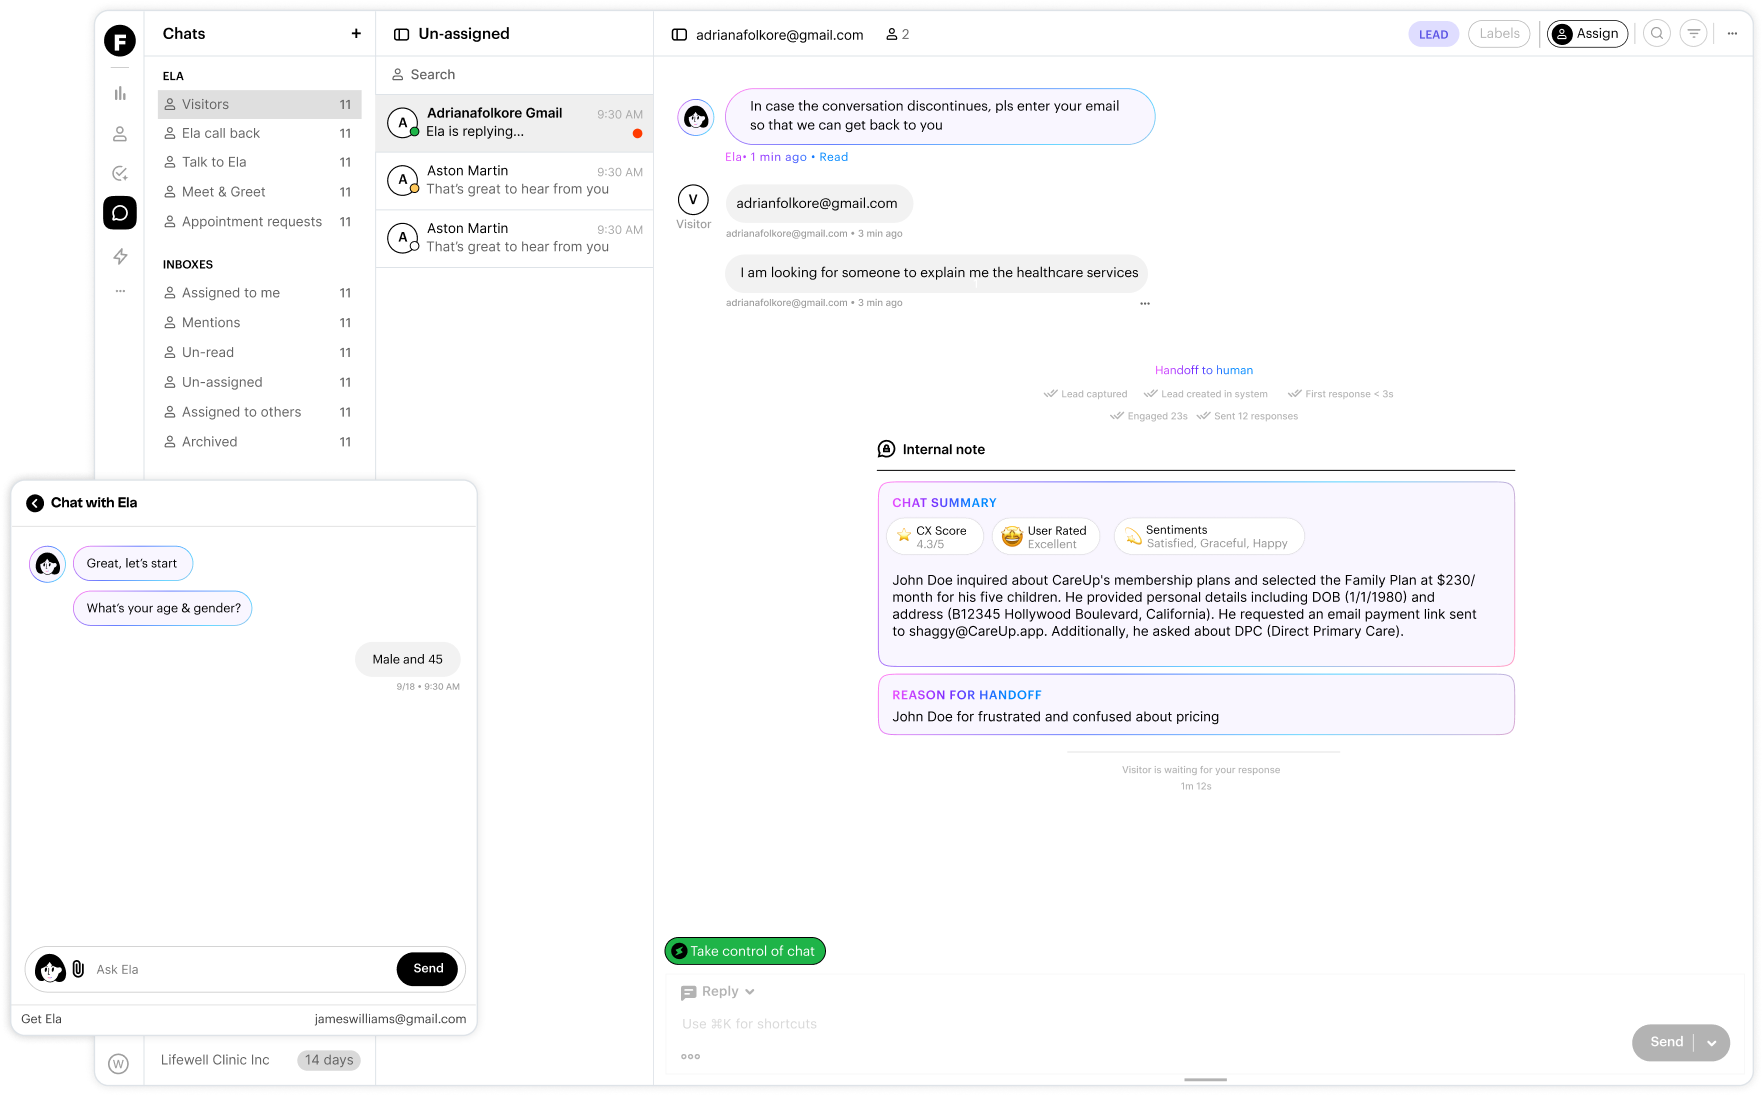
Task: Click Ela bot avatar beside first message
Action: (x=696, y=118)
